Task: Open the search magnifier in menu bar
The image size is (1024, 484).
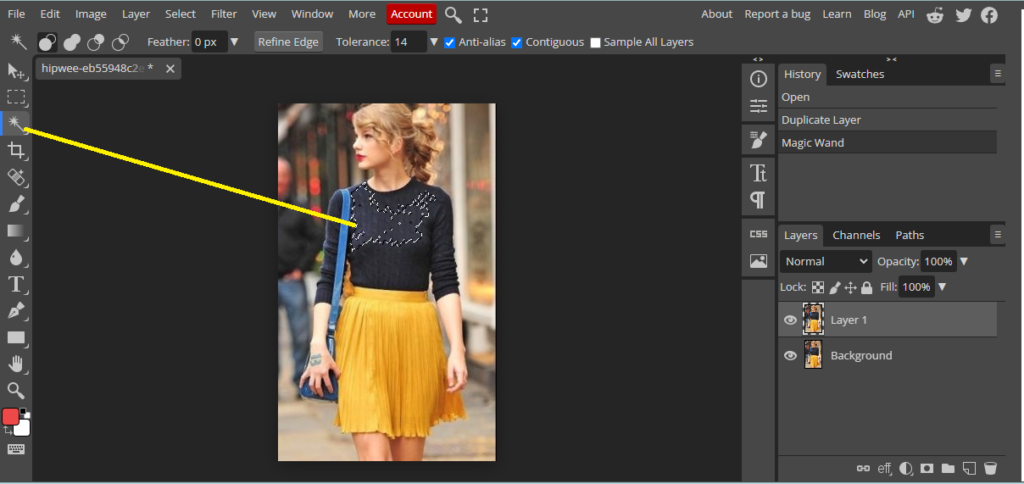Action: (453, 14)
